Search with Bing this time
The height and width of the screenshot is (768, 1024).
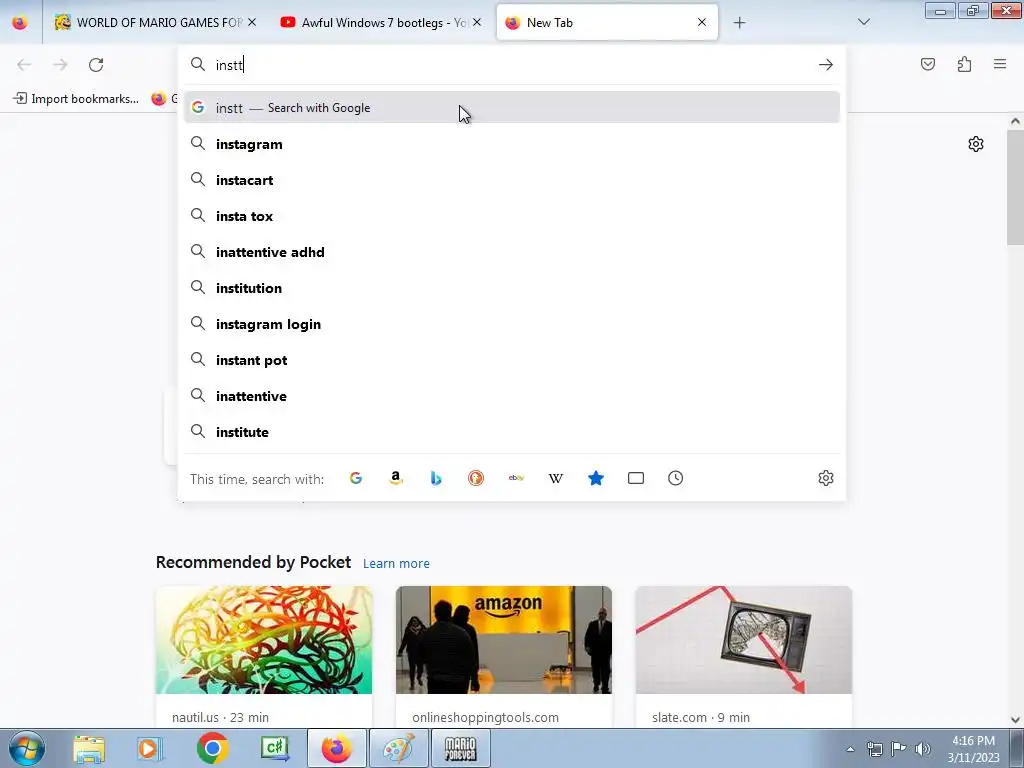[x=436, y=478]
